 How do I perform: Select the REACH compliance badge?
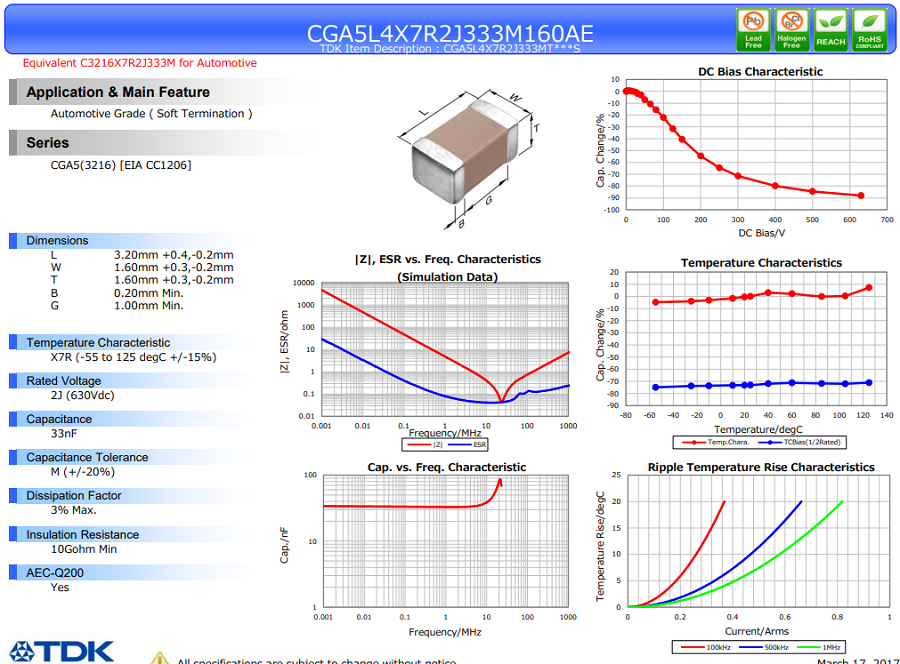[x=831, y=30]
